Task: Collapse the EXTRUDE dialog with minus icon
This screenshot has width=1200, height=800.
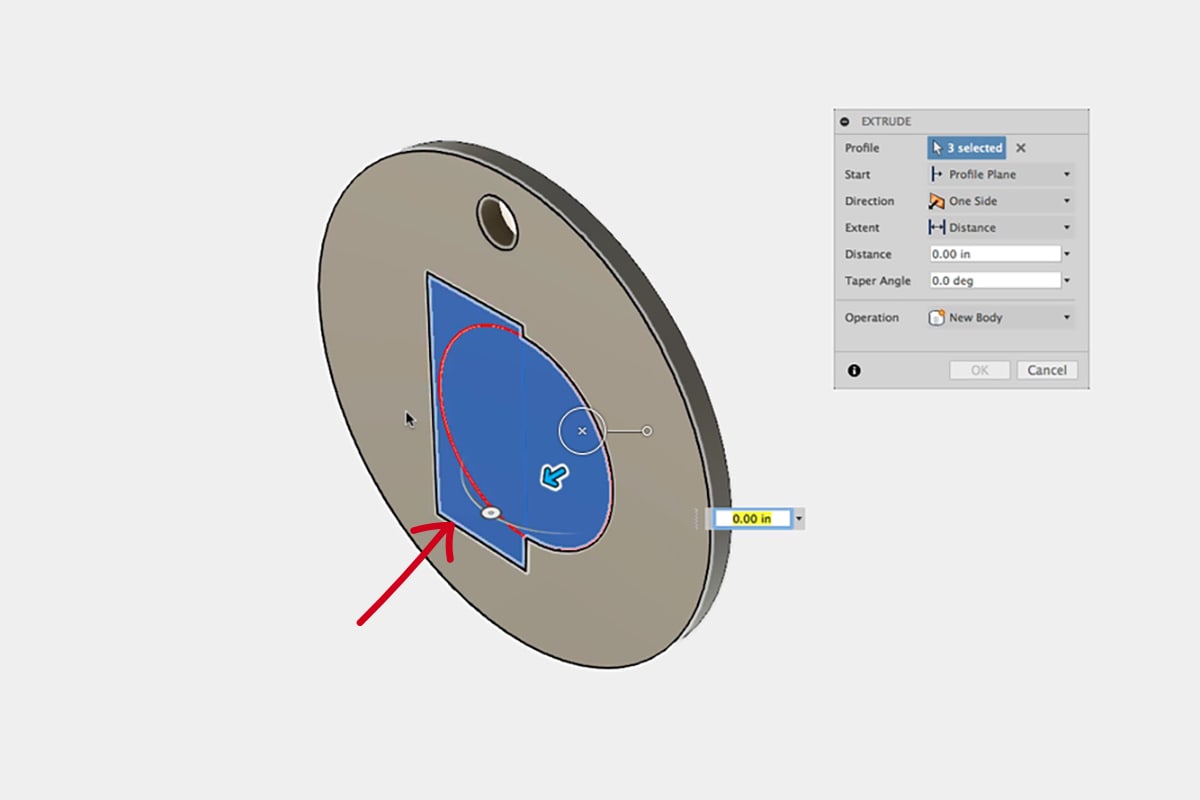Action: [x=845, y=121]
